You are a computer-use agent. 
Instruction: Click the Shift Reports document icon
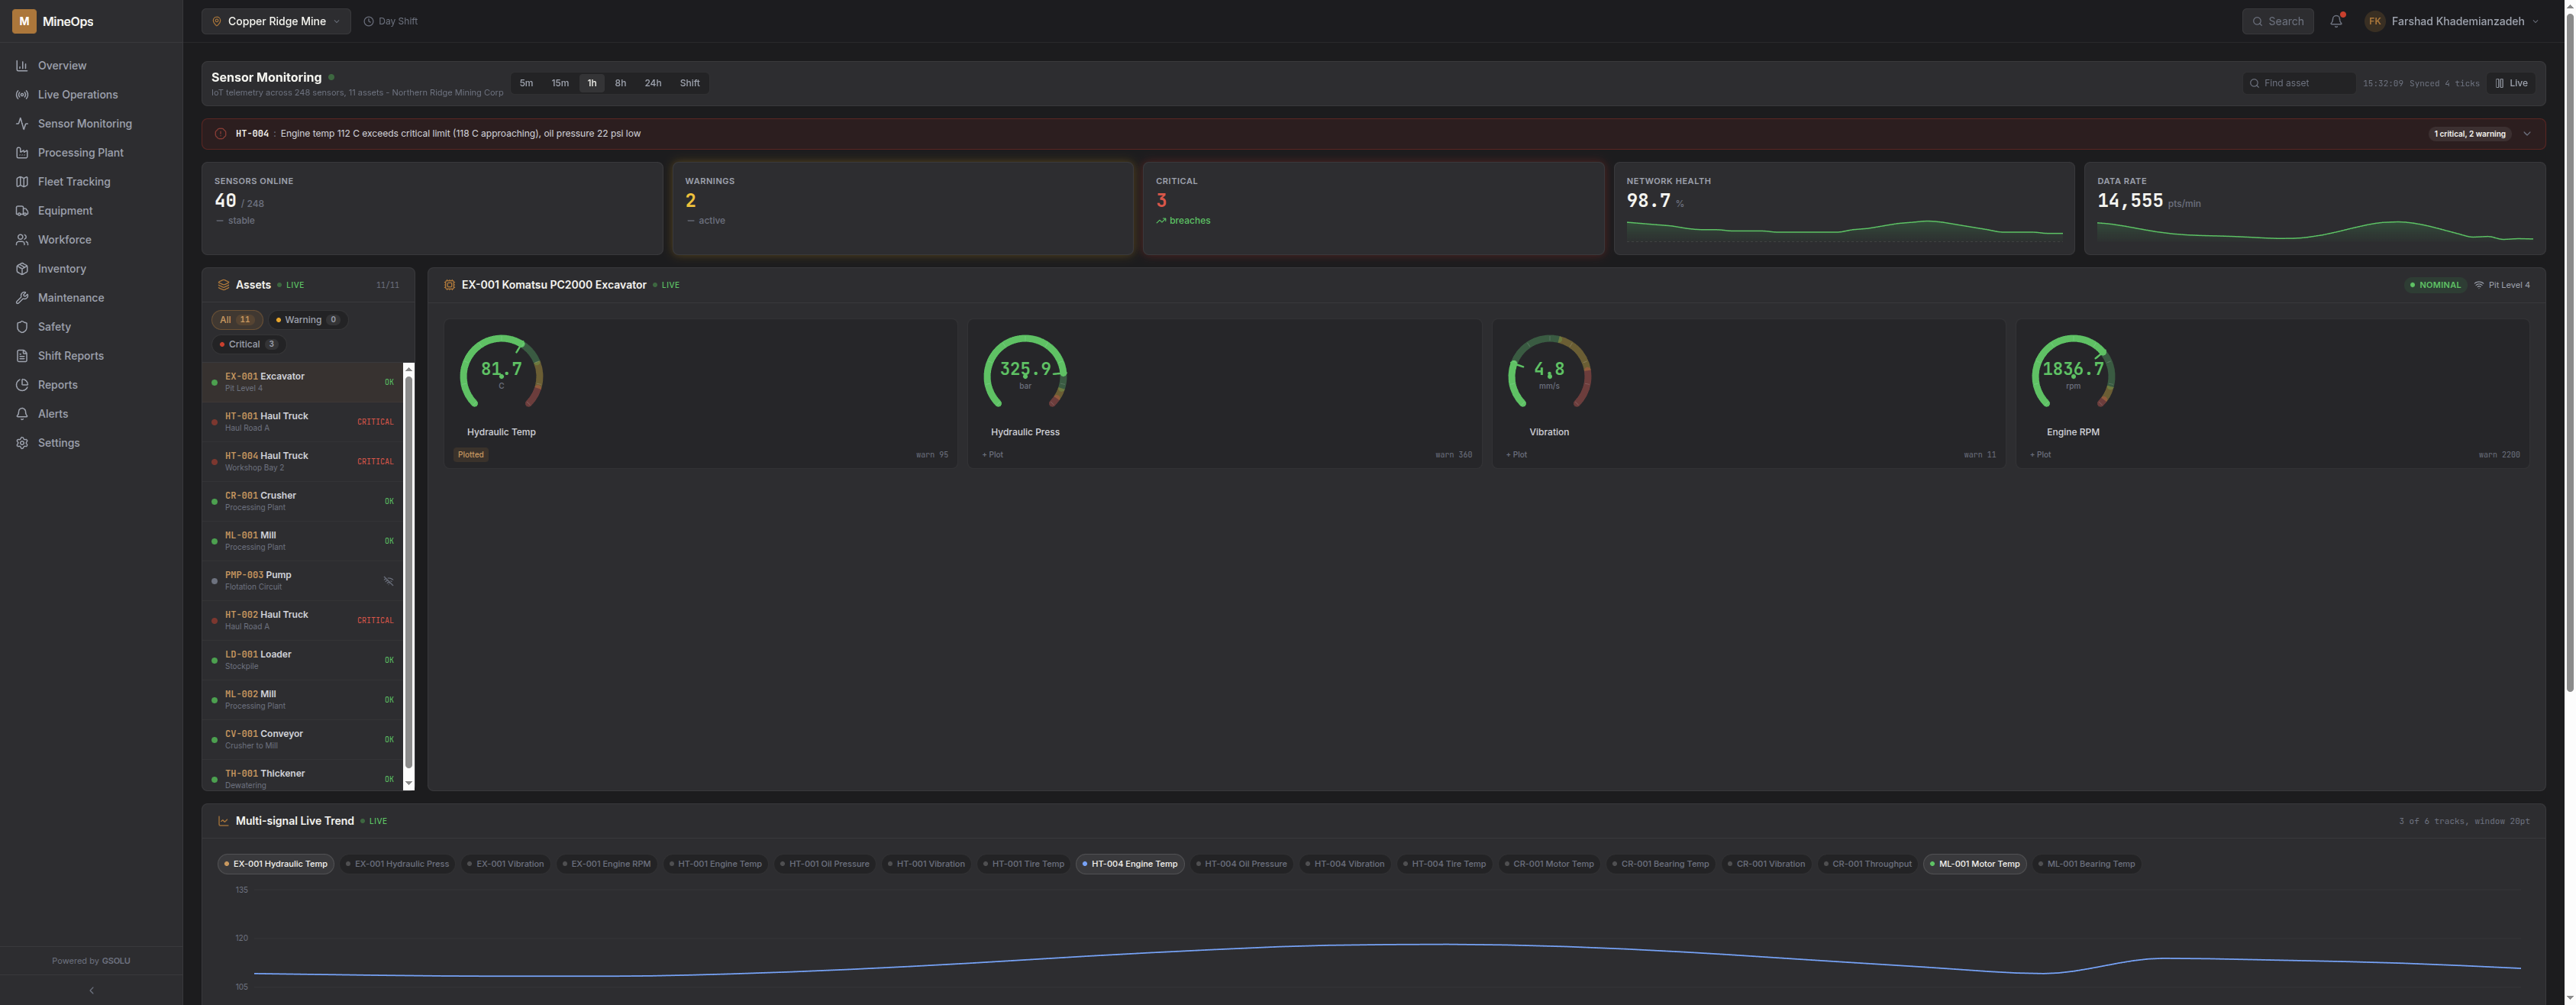(x=22, y=356)
